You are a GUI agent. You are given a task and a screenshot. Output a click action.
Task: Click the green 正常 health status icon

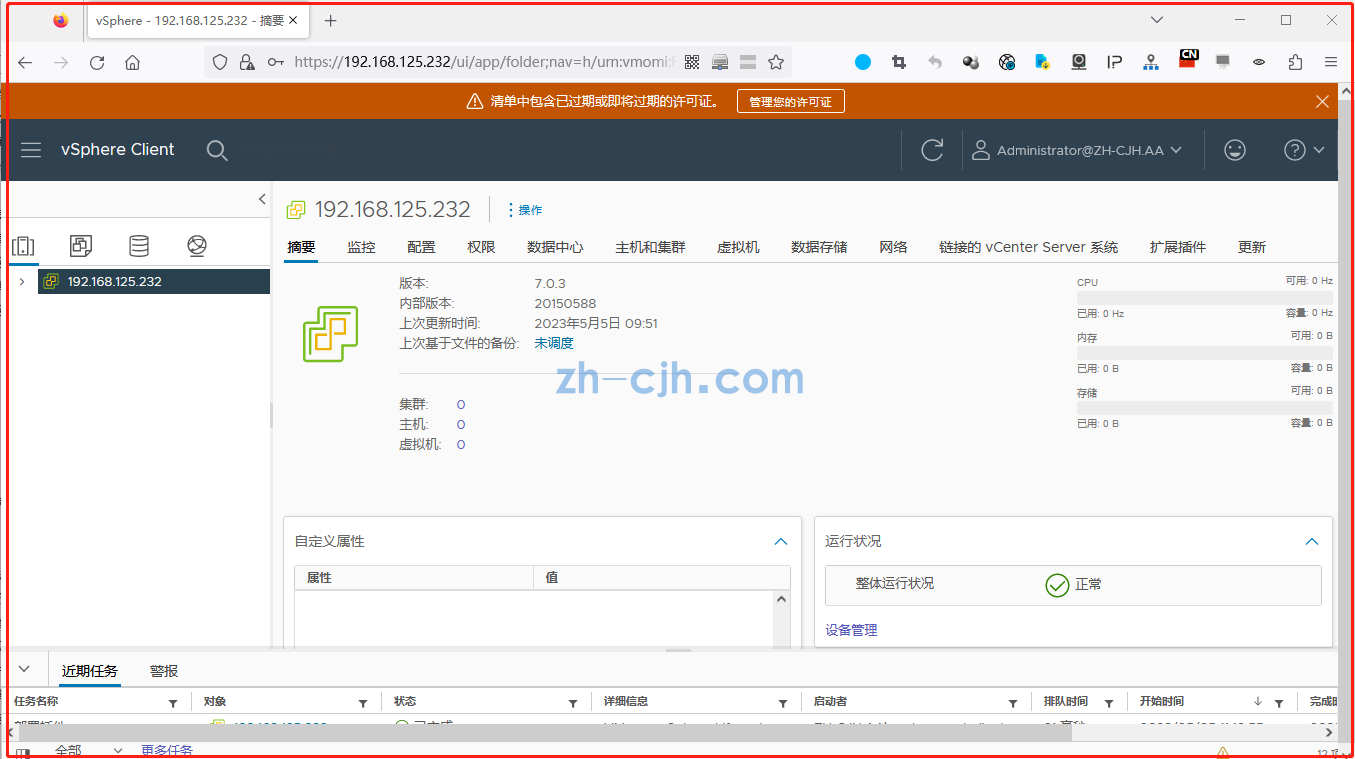pos(1057,585)
